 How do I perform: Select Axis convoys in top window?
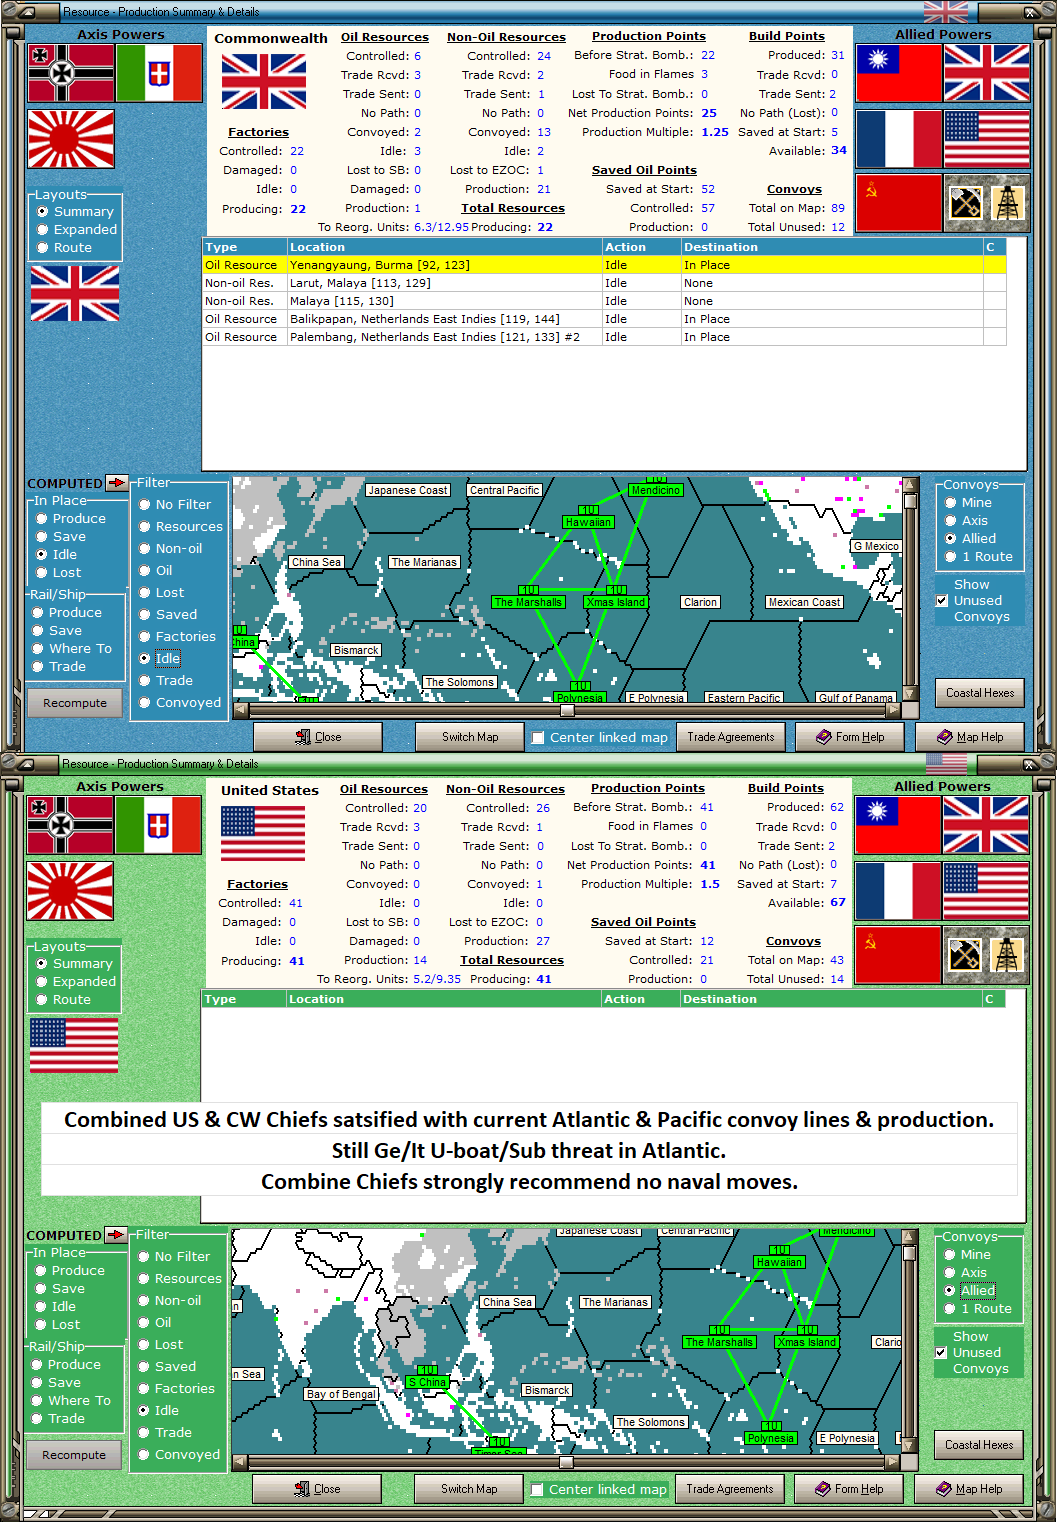coord(966,521)
